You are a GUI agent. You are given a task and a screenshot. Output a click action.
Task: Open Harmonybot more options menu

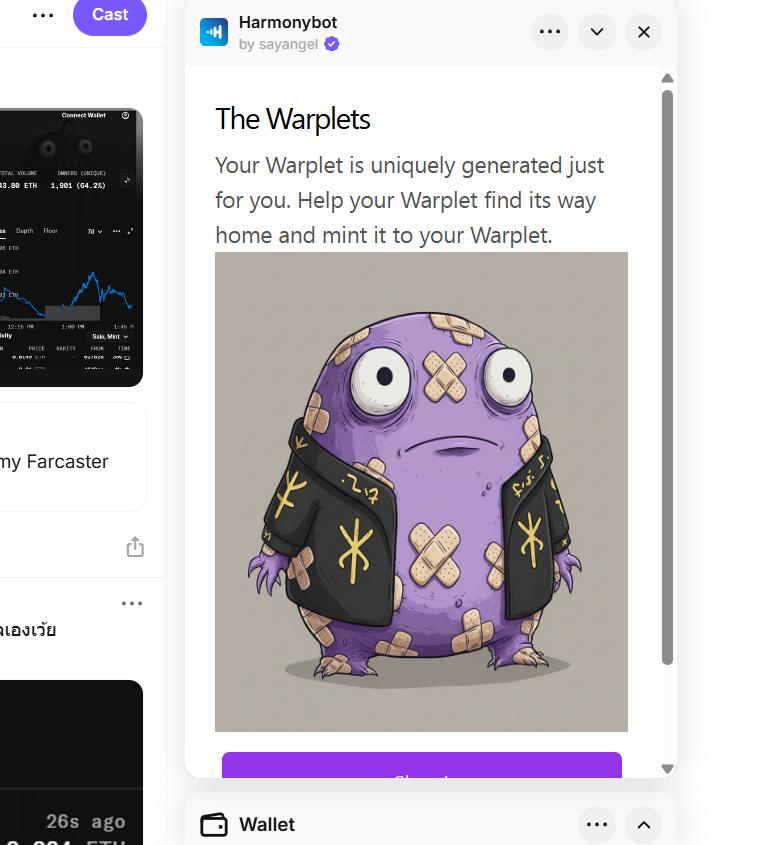tap(550, 32)
